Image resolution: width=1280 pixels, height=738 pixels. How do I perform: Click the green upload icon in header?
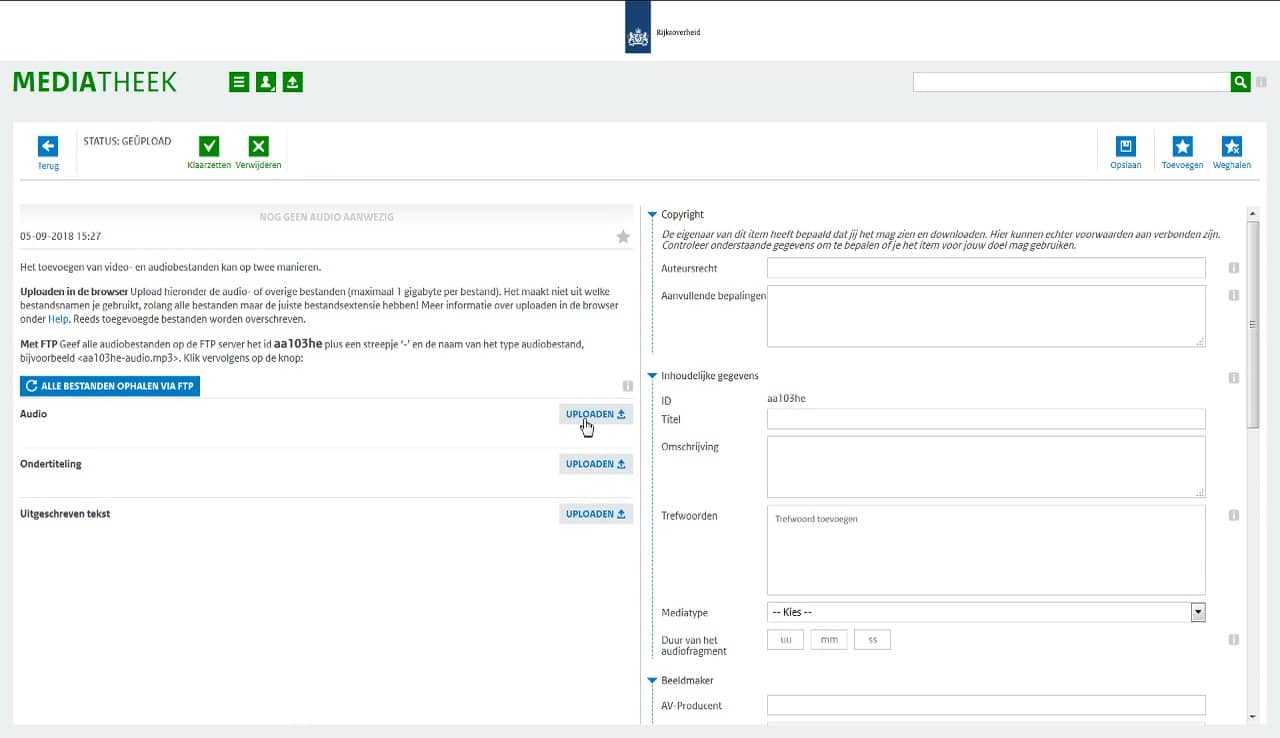point(292,82)
